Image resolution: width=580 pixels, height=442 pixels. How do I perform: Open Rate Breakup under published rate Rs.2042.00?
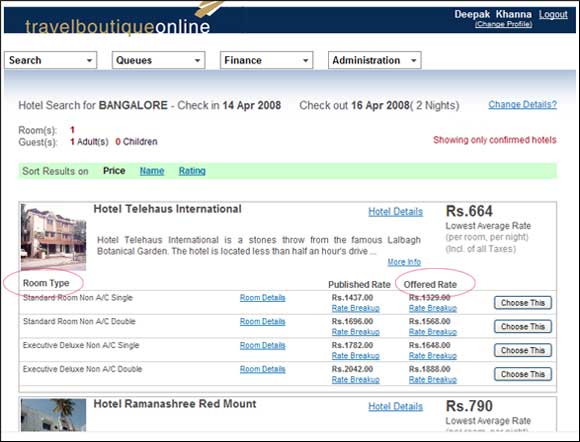pyautogui.click(x=355, y=379)
